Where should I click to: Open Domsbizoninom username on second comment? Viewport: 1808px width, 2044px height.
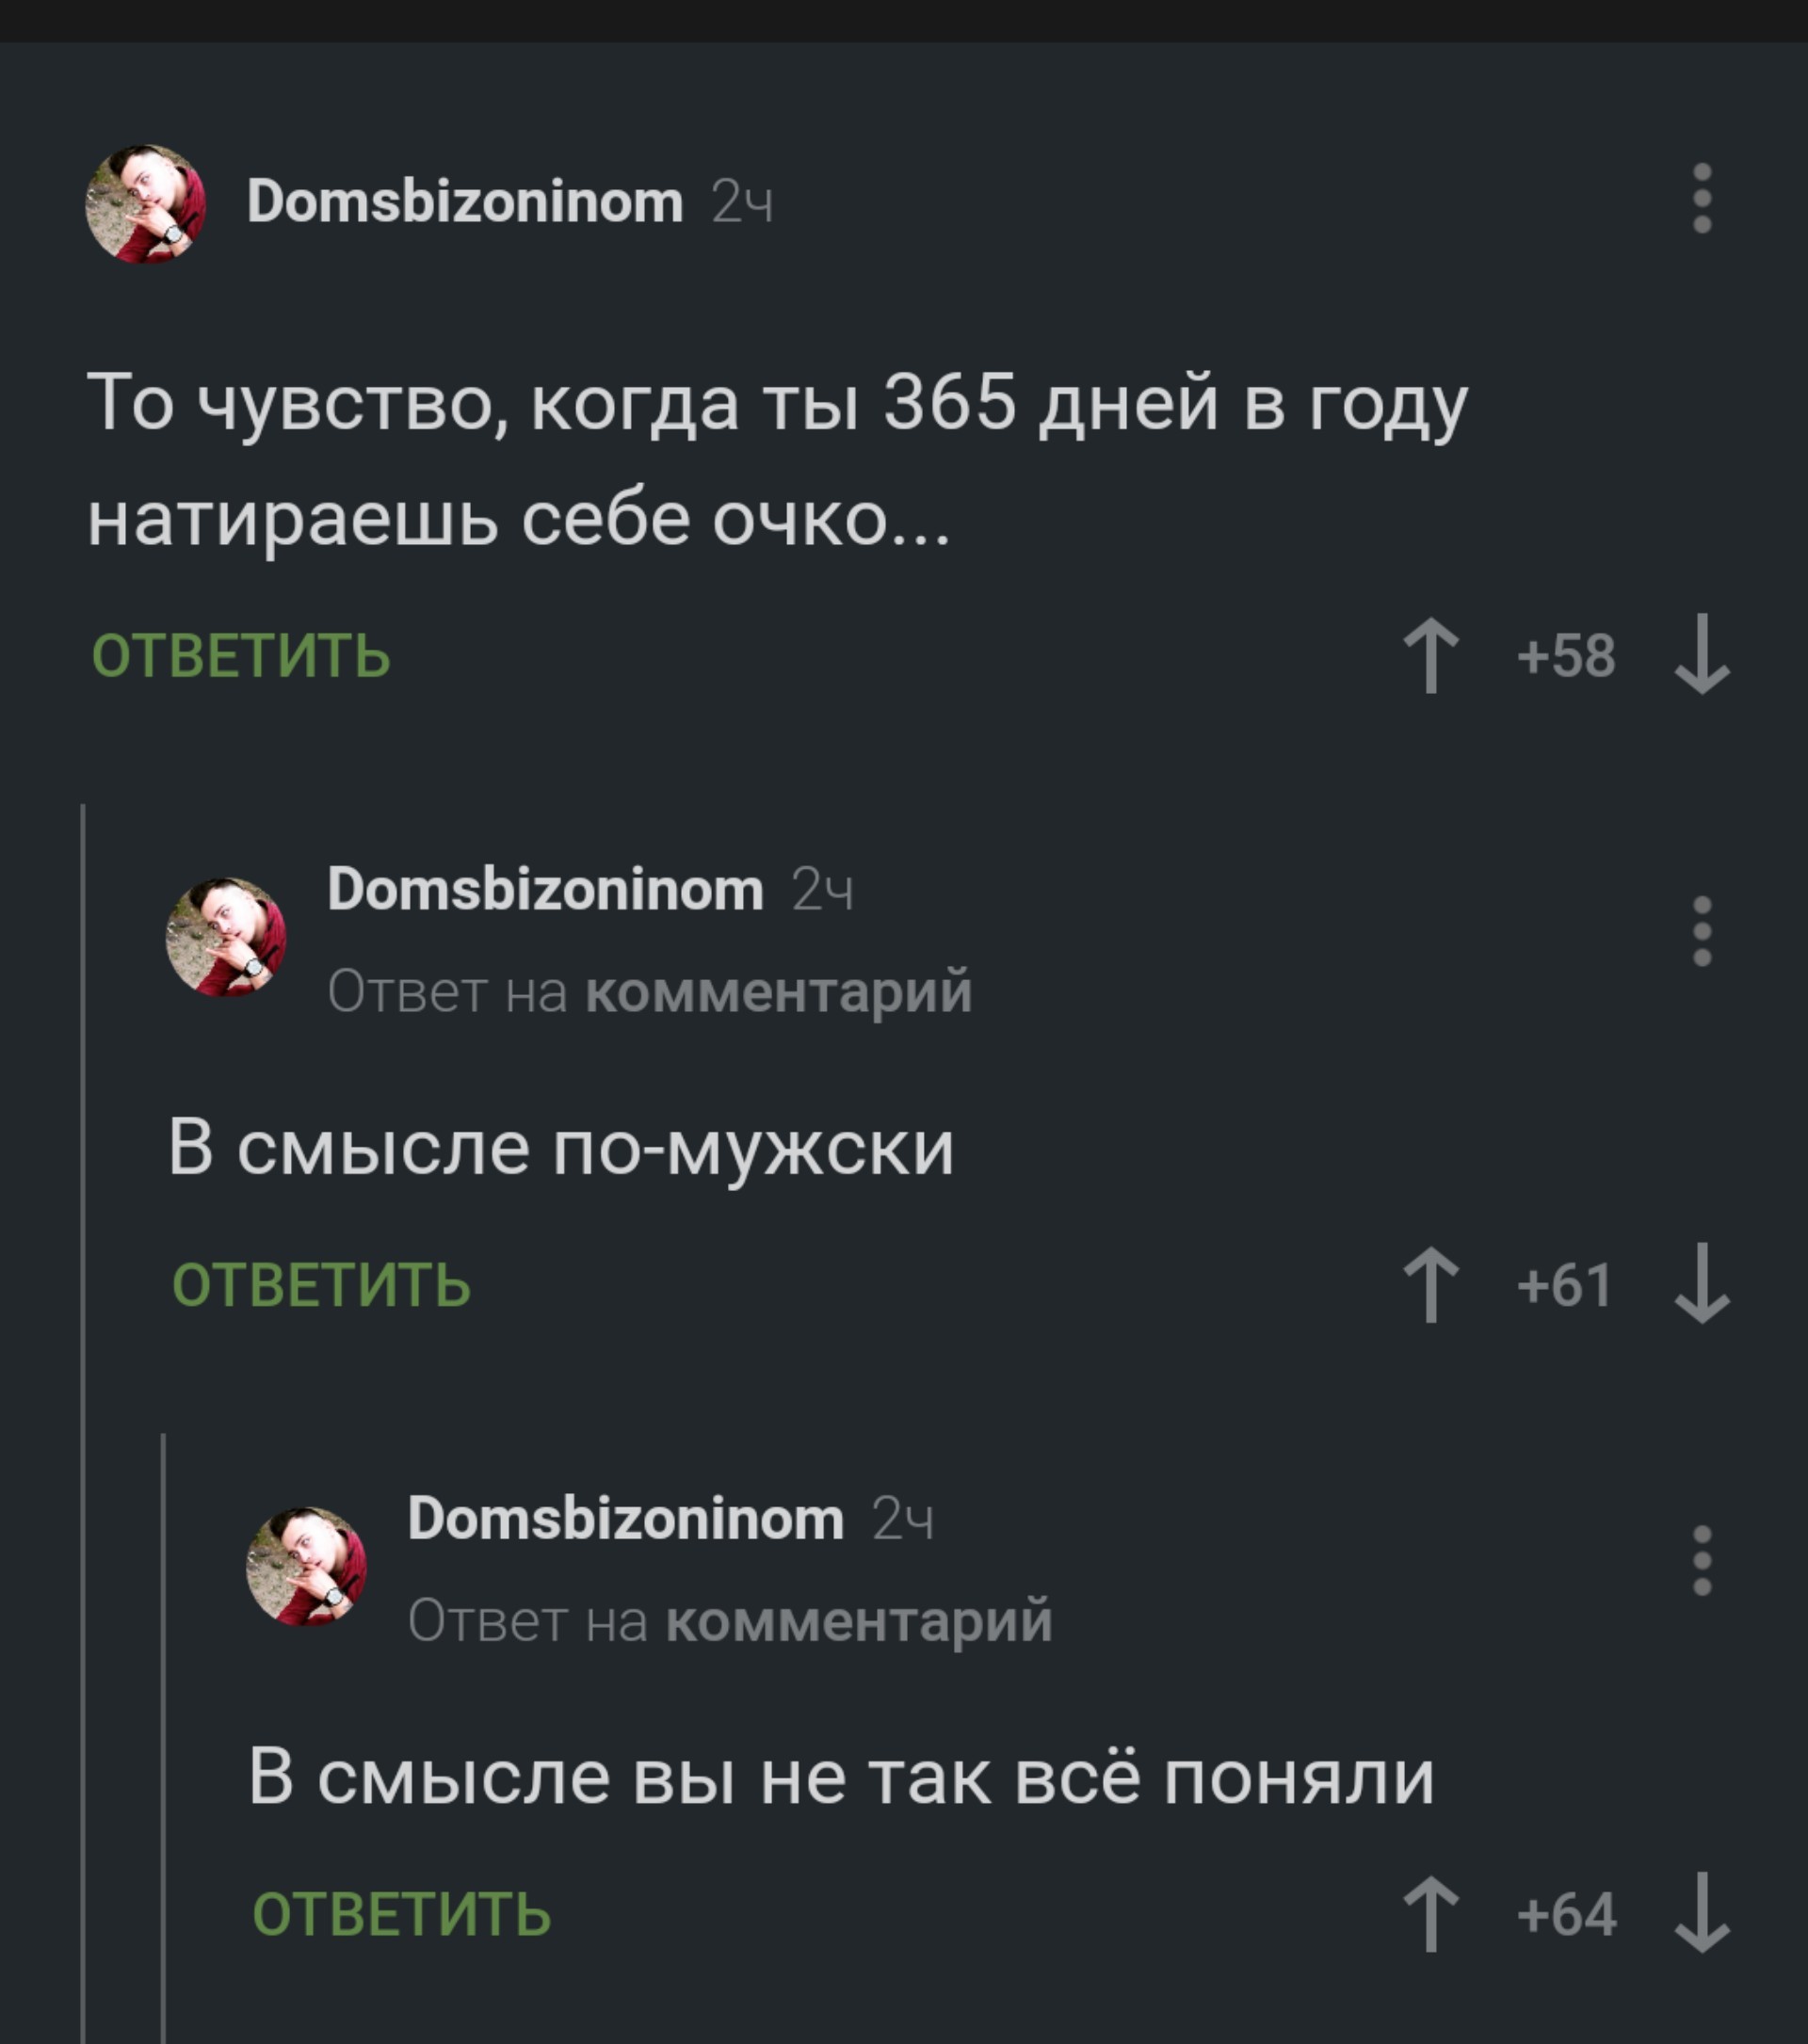point(545,889)
